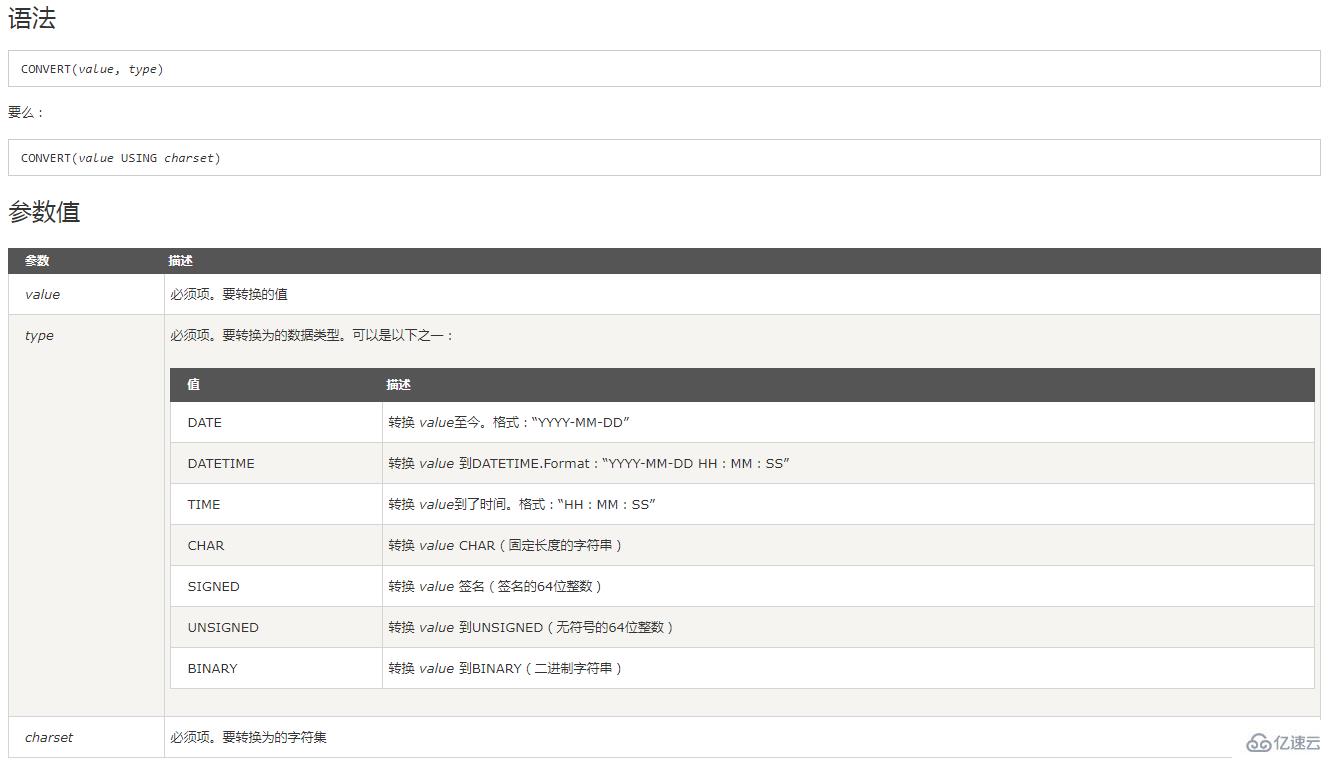This screenshot has width=1332, height=764.
Task: Click the 参数值 section heading
Action: point(44,212)
